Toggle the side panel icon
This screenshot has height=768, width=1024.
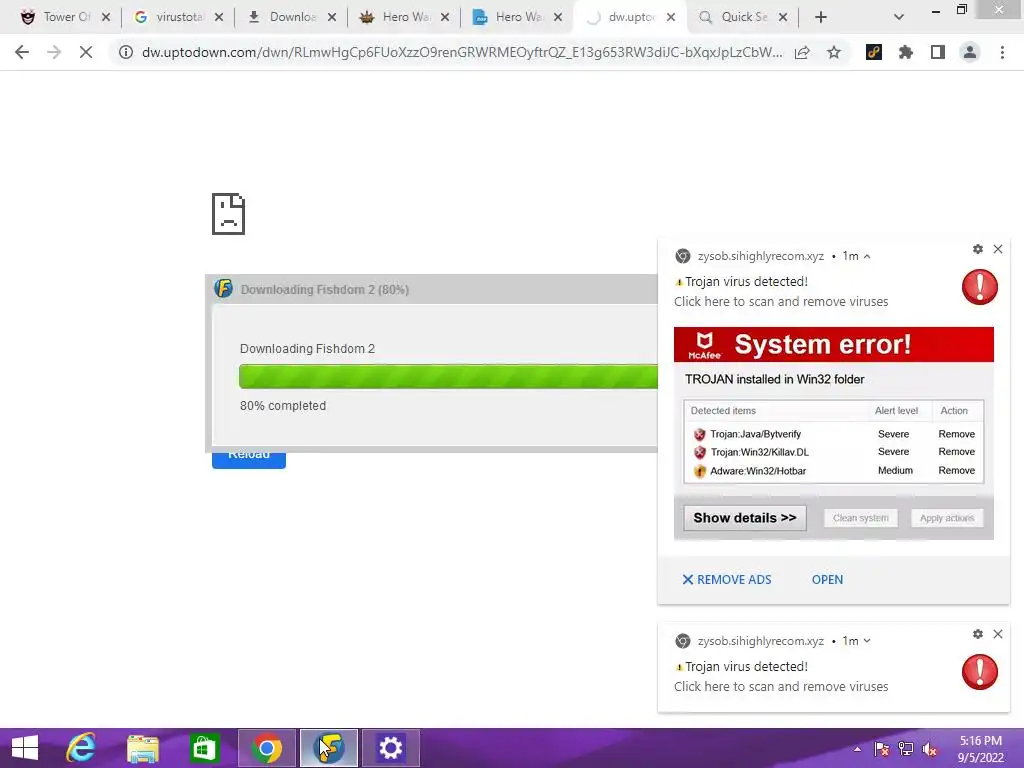(x=938, y=52)
